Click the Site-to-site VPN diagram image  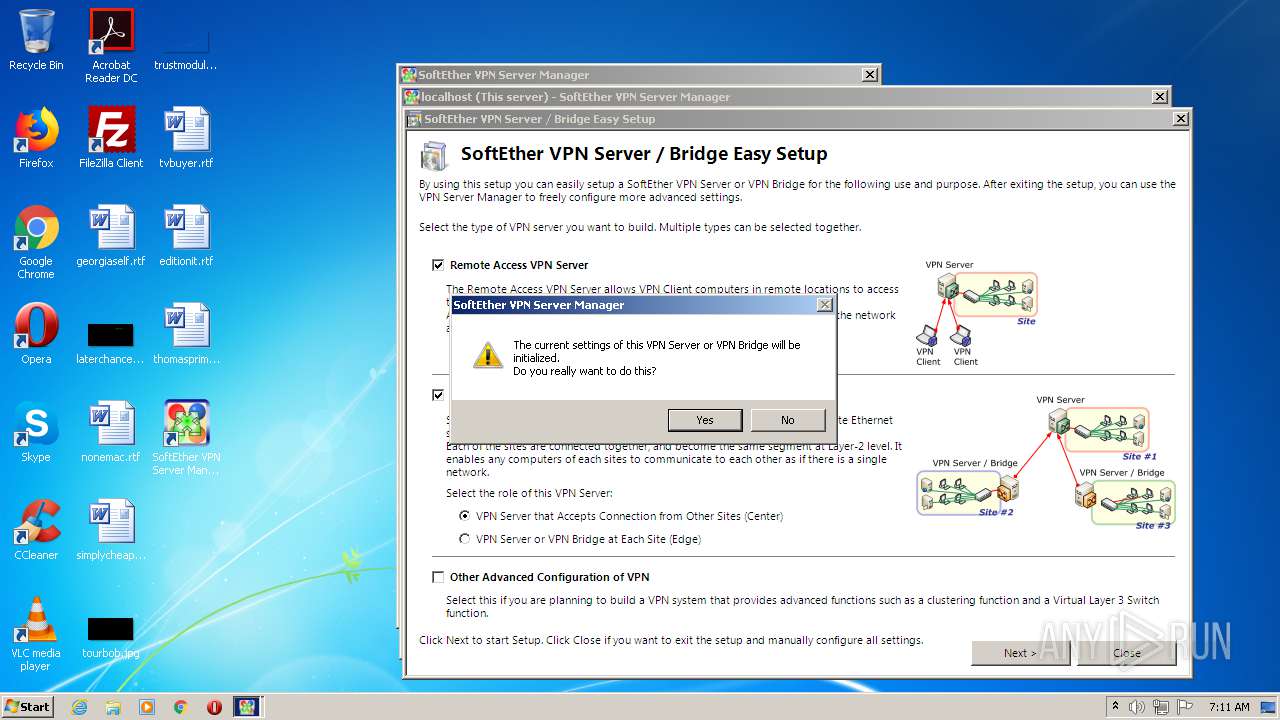pos(1046,462)
